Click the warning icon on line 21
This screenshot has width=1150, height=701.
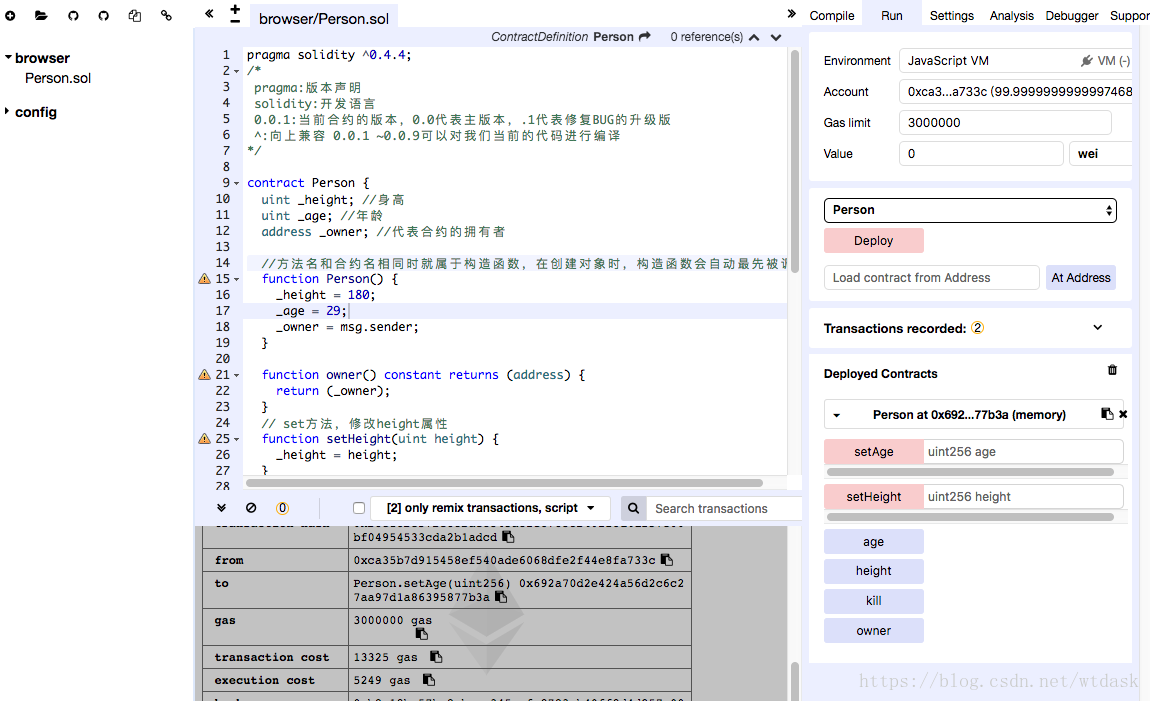point(205,375)
